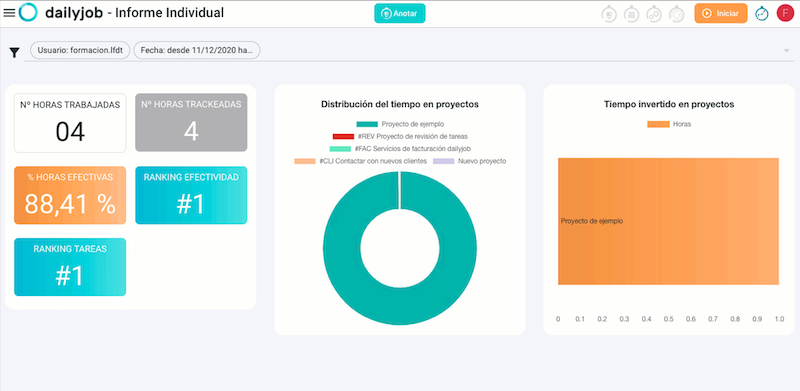Click the 0.5 axis label on bar chart
Viewport: 800px width, 391px height.
pos(668,319)
